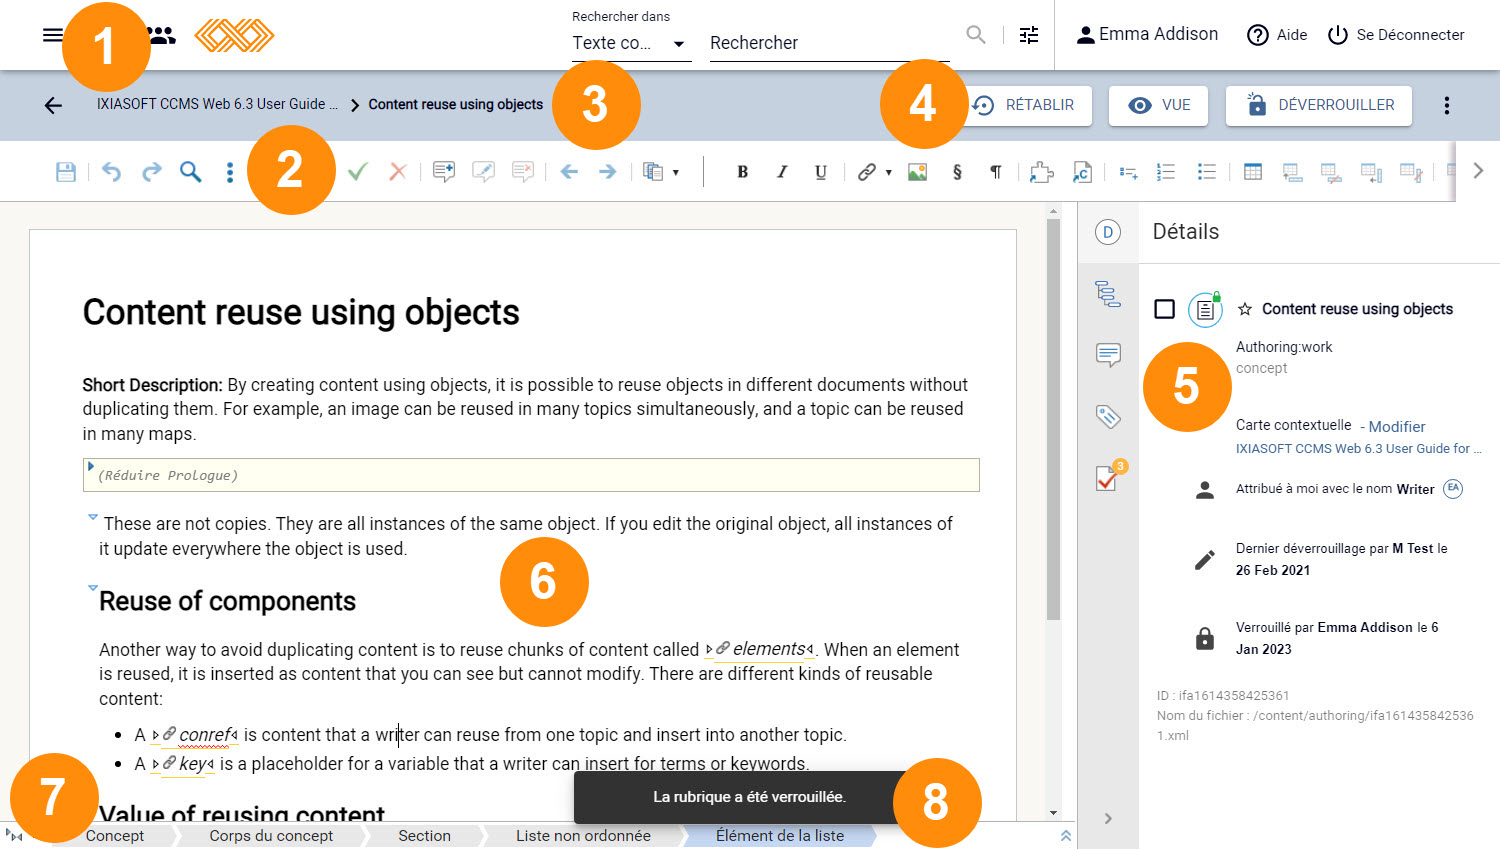The width and height of the screenshot is (1500, 850).
Task: Expand the element breadcrumb bar
Action: (x=1066, y=836)
